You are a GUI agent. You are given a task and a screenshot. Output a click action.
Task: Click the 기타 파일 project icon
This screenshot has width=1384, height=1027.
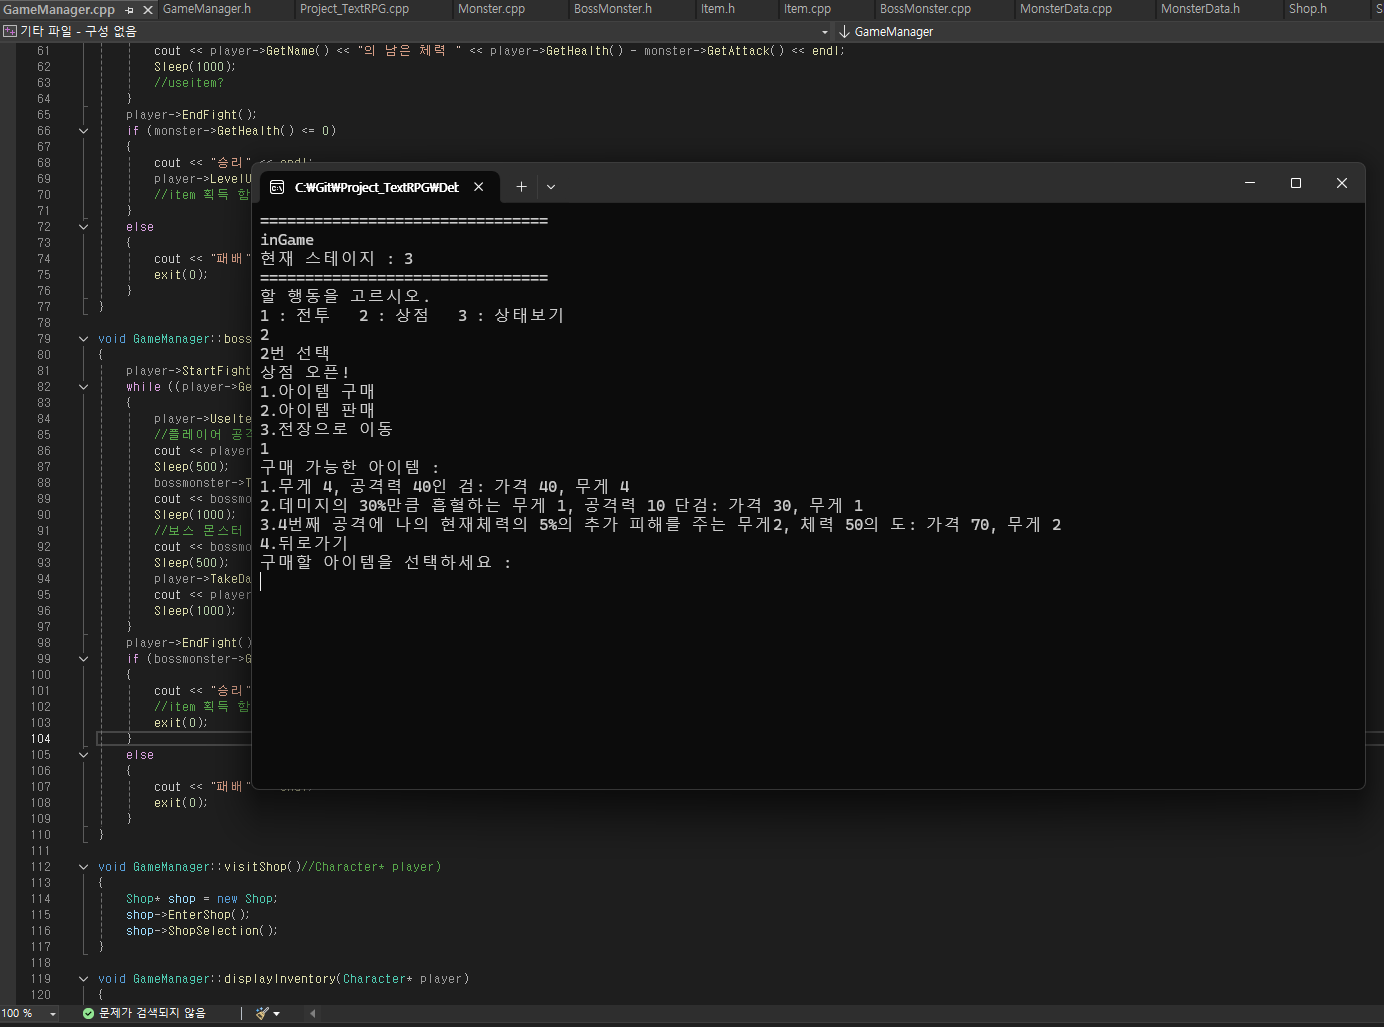click(8, 31)
